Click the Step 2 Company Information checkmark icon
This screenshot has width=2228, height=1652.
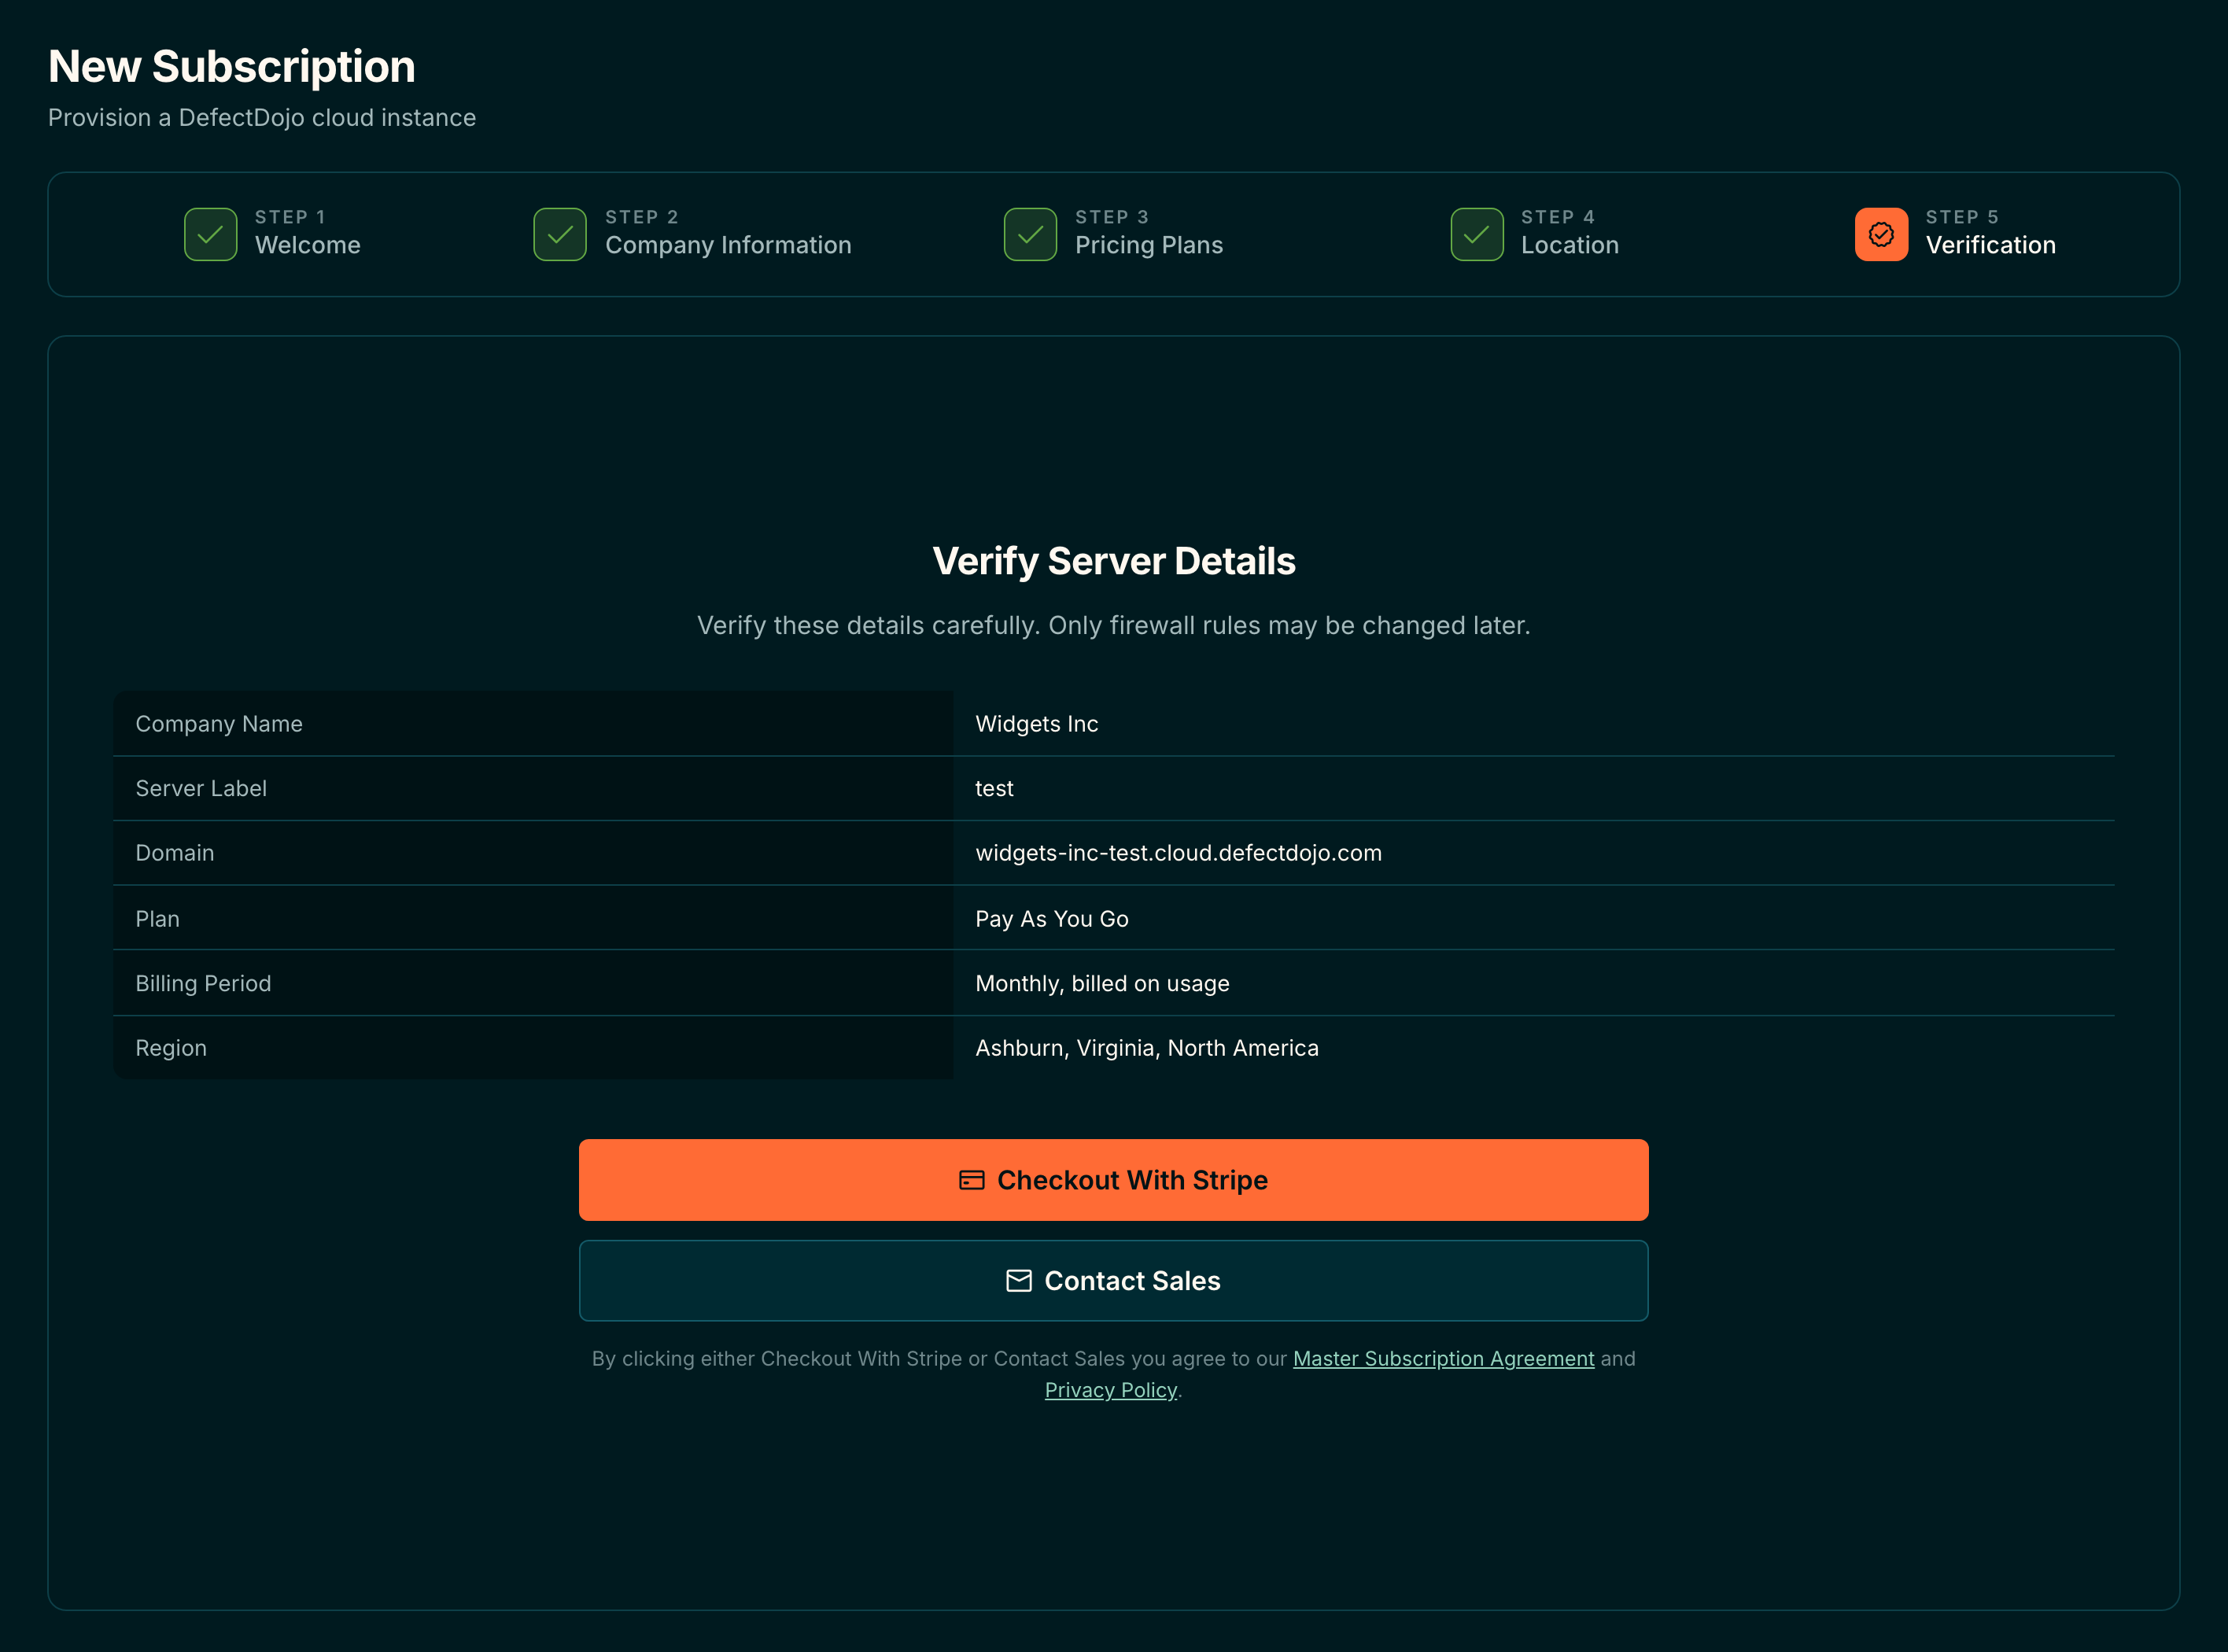coord(560,234)
